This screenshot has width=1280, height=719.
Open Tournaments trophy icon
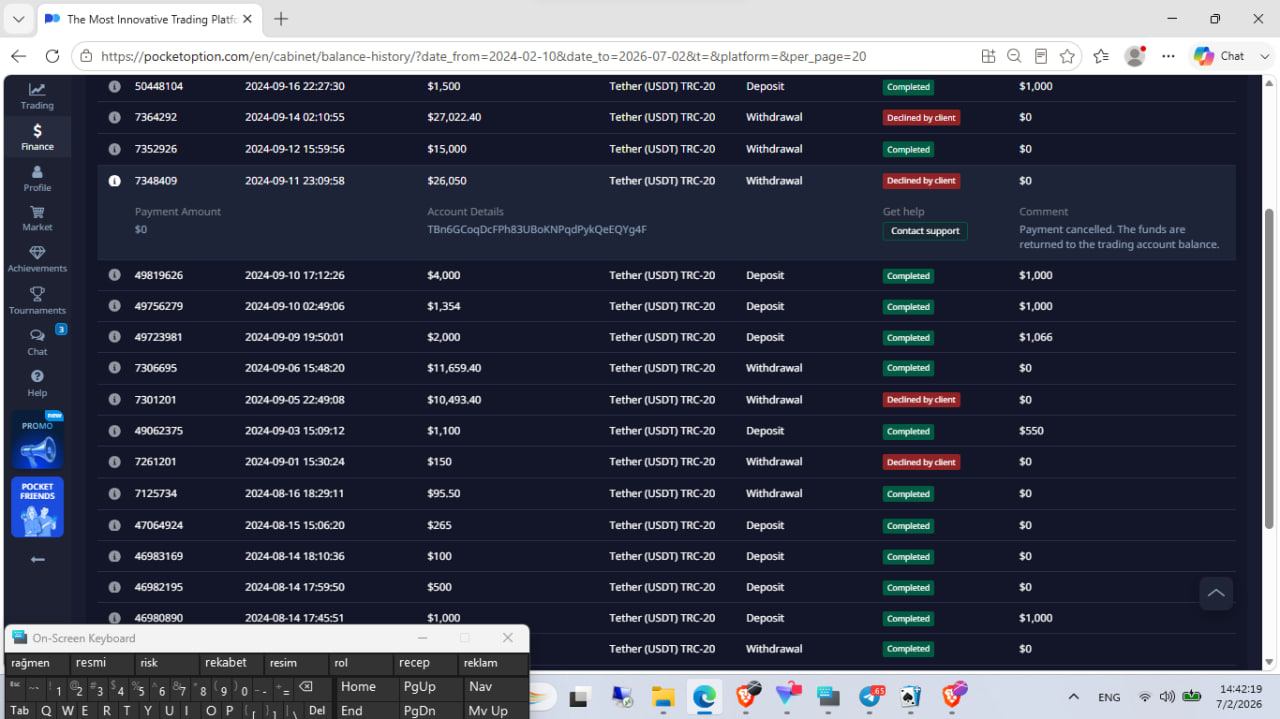[x=37, y=300]
